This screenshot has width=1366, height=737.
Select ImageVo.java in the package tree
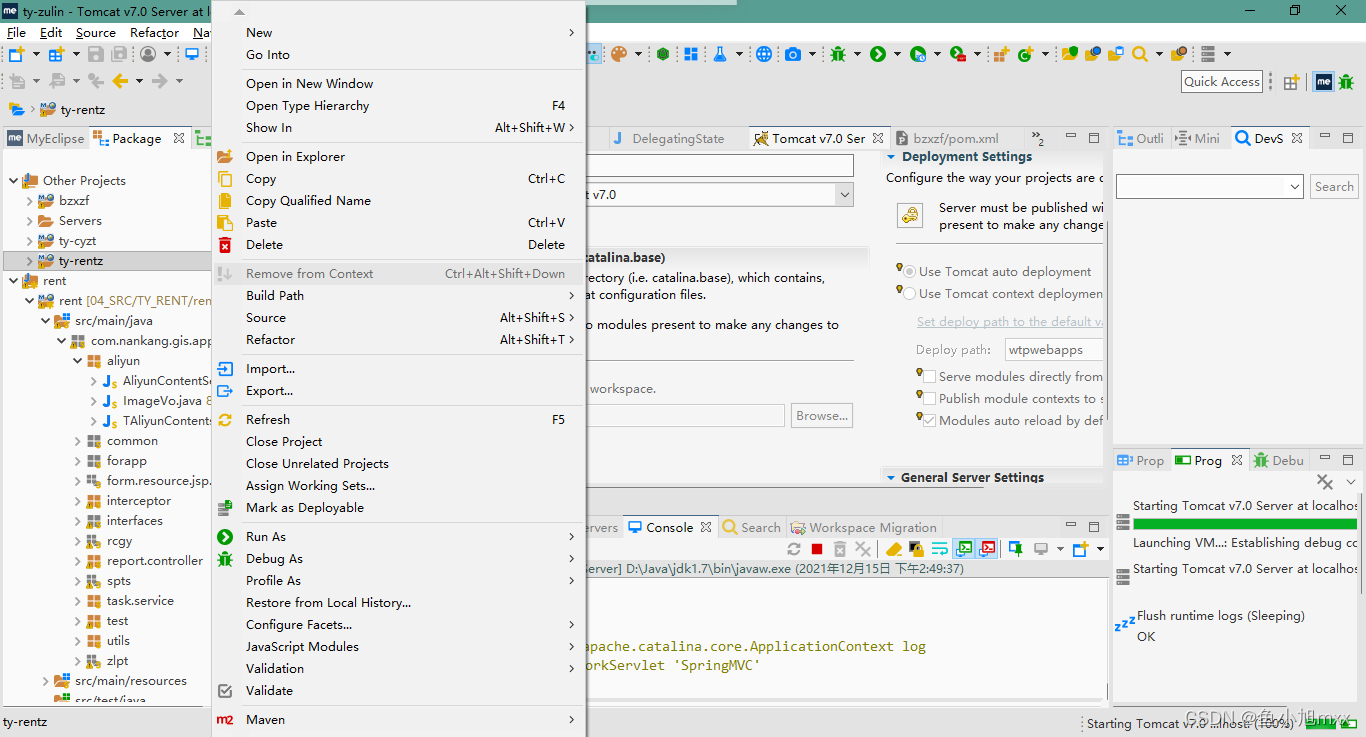coord(155,400)
